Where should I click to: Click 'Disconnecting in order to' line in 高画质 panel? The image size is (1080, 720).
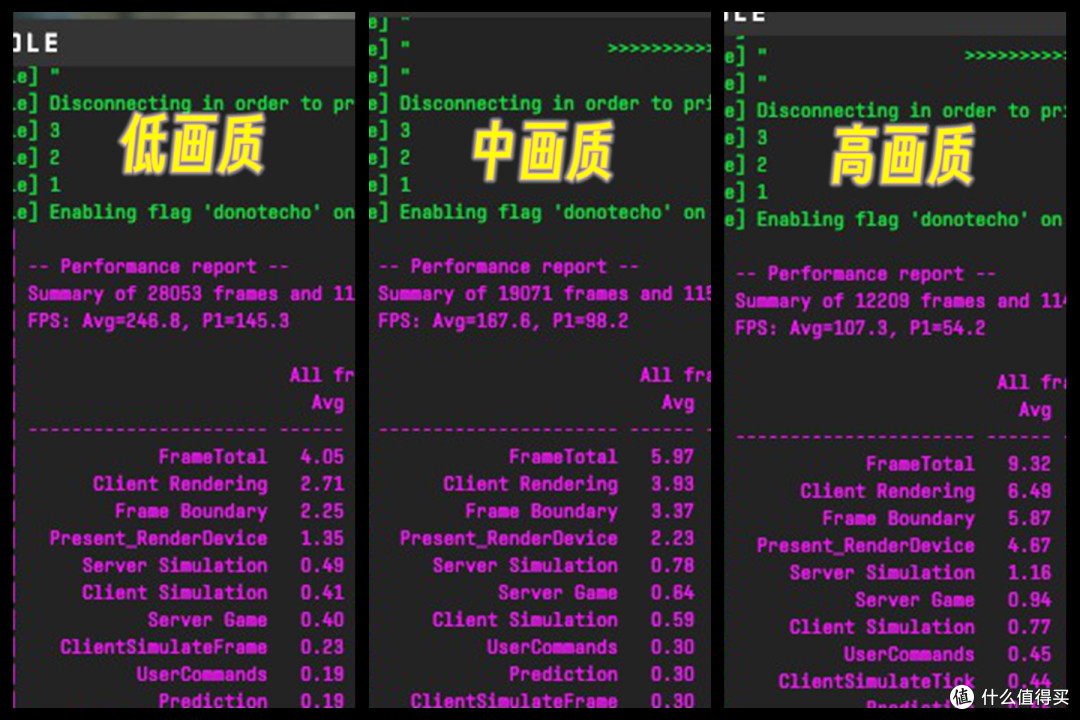pos(911,111)
